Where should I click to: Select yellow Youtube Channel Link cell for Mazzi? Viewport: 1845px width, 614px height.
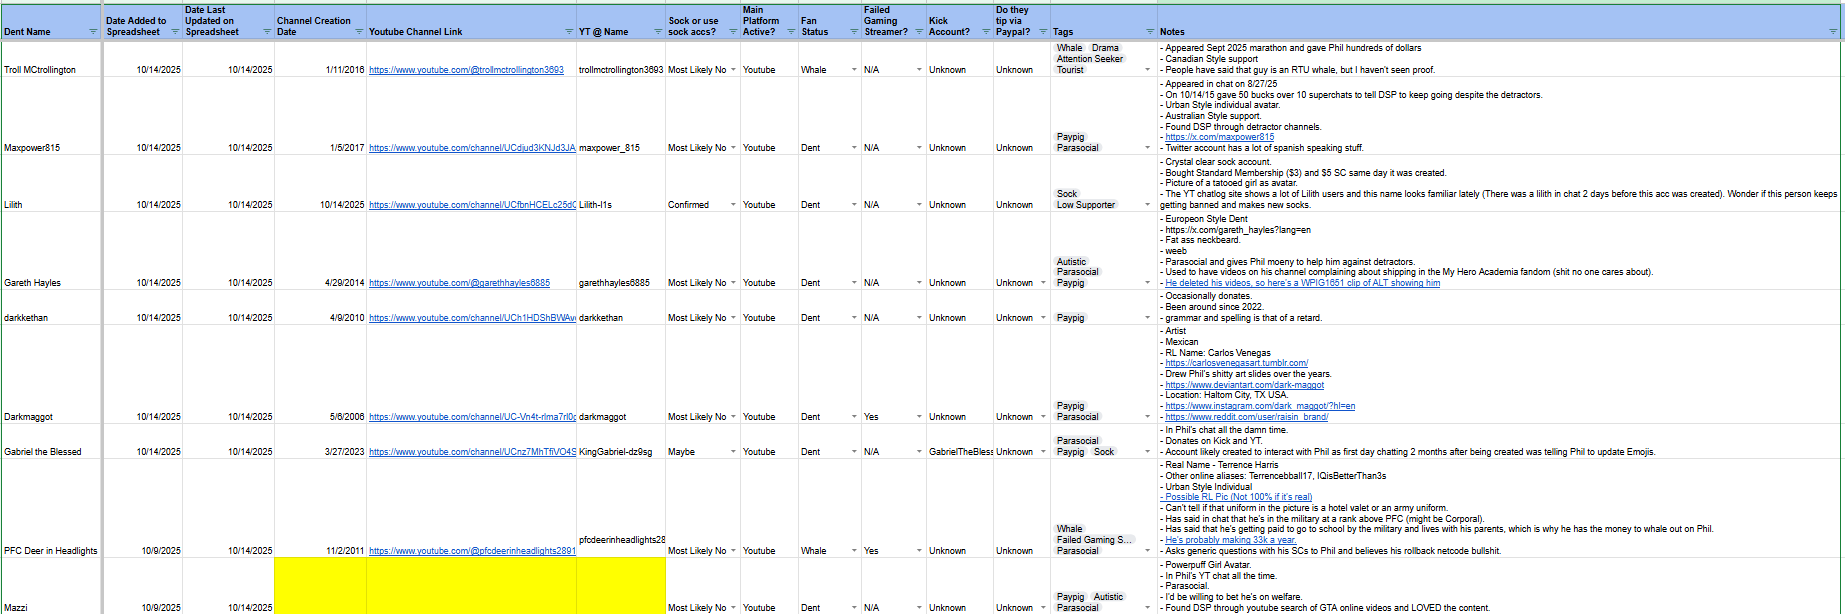pyautogui.click(x=471, y=586)
